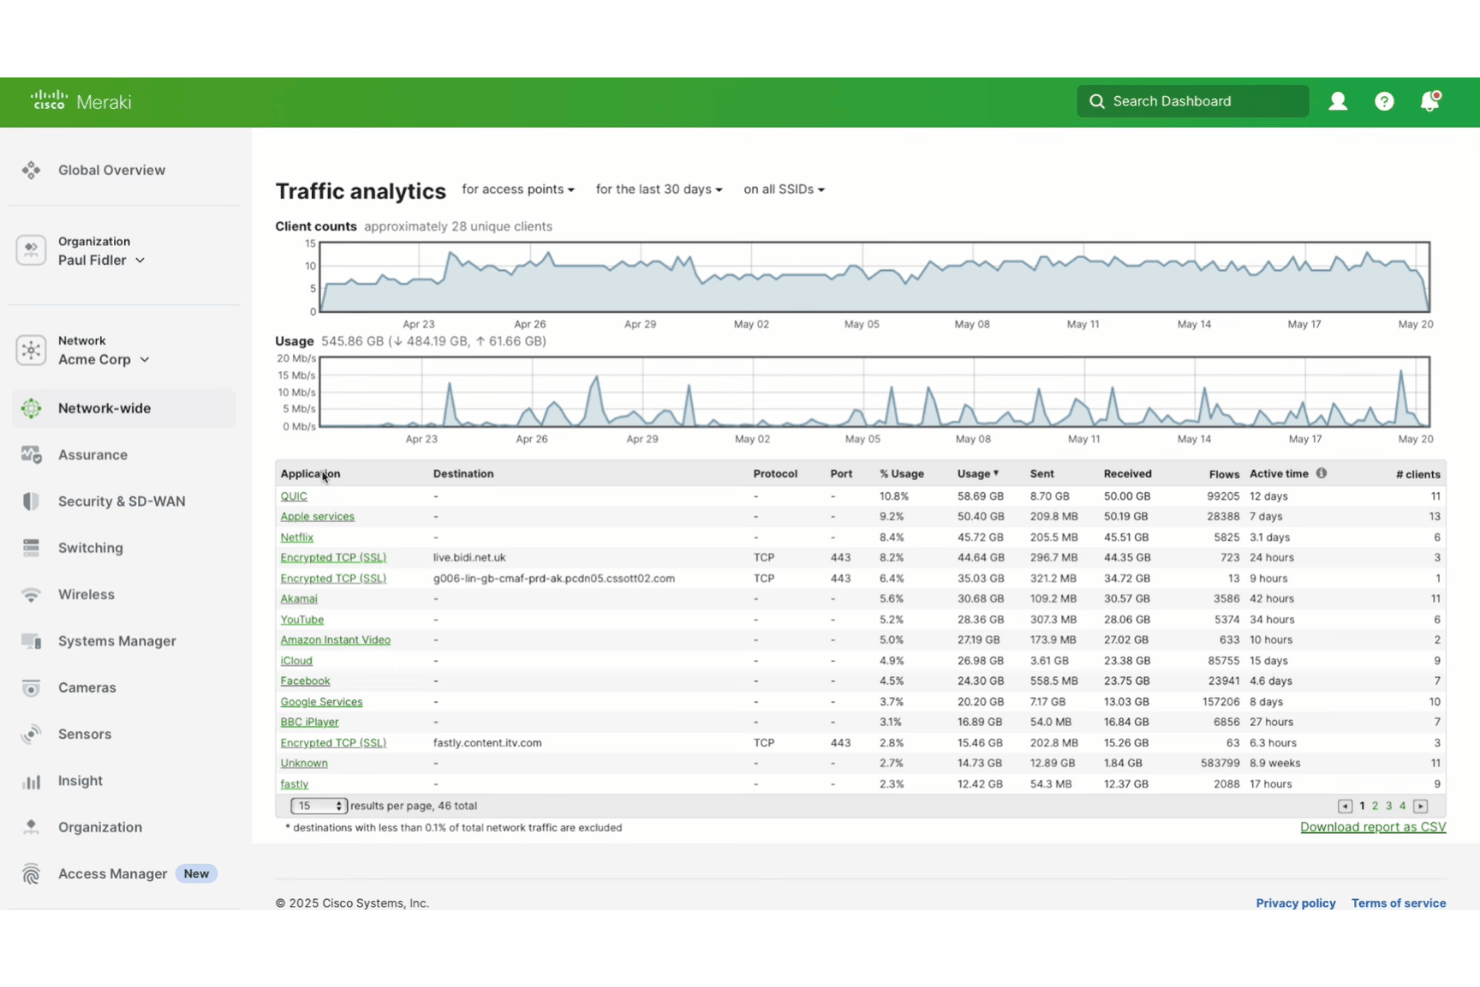The image size is (1480, 987).
Task: Click the Cameras sidebar icon
Action: pos(31,688)
